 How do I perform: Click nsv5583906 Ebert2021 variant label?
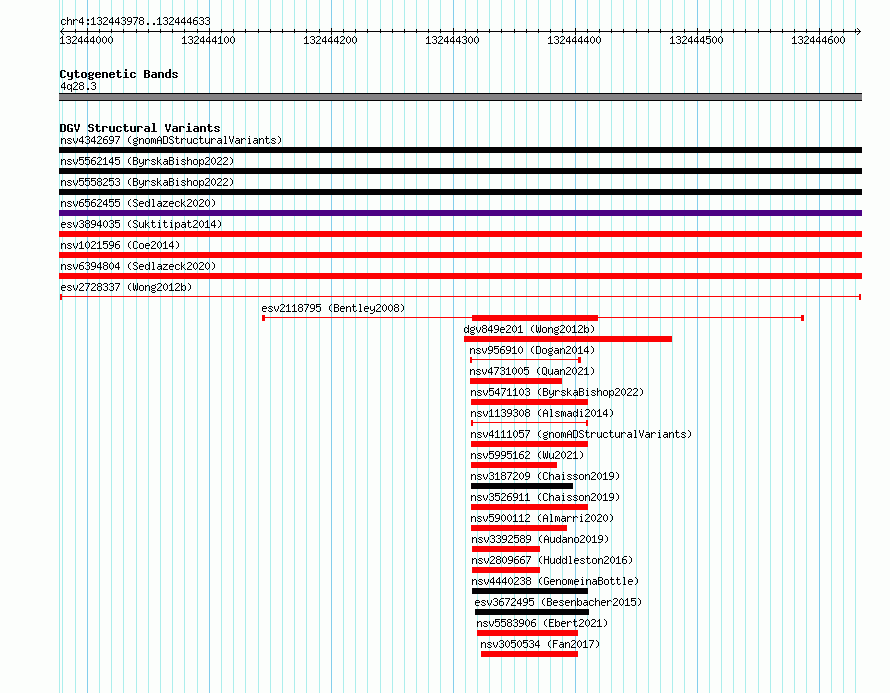(x=542, y=623)
